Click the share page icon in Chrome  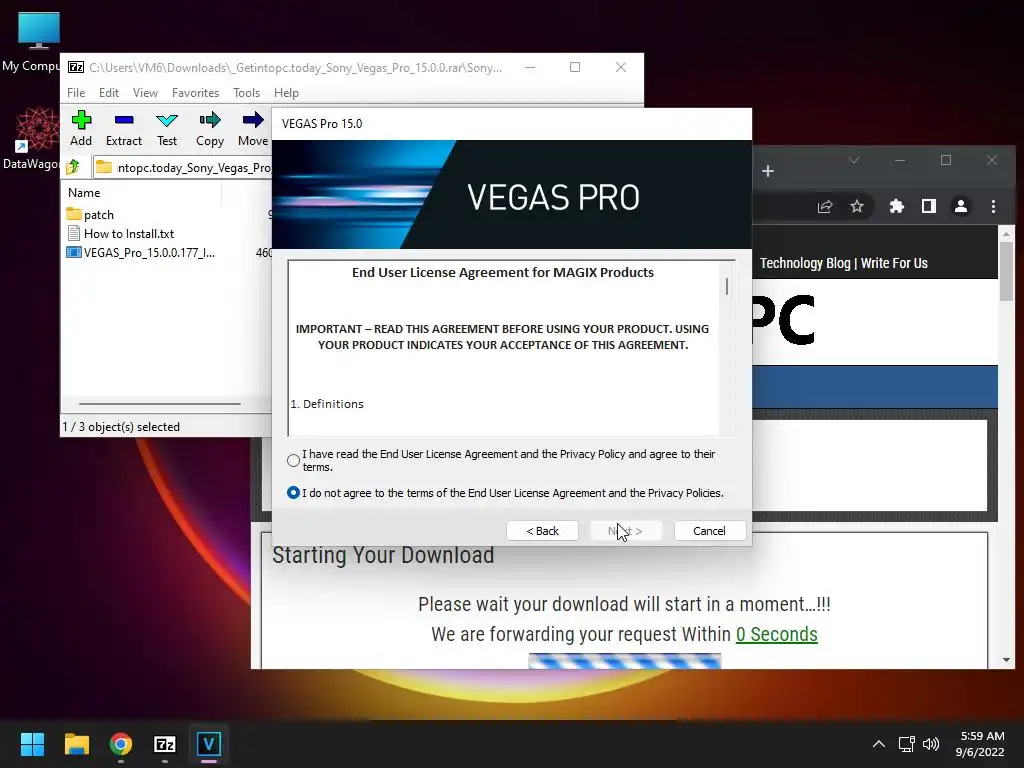tap(825, 206)
